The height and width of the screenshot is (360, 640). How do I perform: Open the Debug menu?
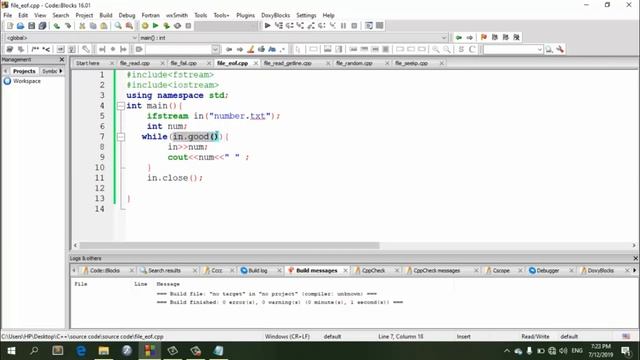pyautogui.click(x=127, y=15)
